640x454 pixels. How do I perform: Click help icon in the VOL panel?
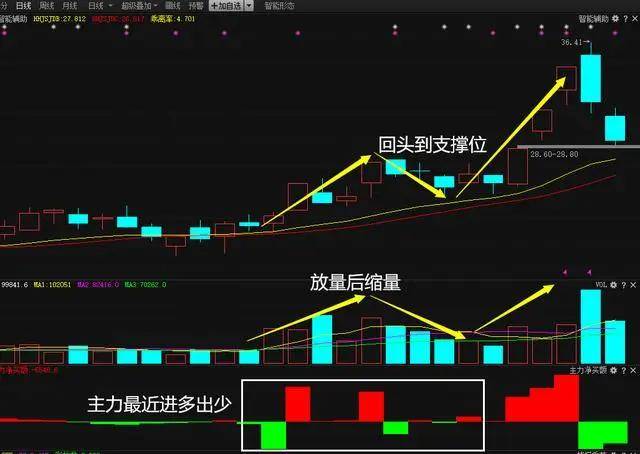[623, 285]
